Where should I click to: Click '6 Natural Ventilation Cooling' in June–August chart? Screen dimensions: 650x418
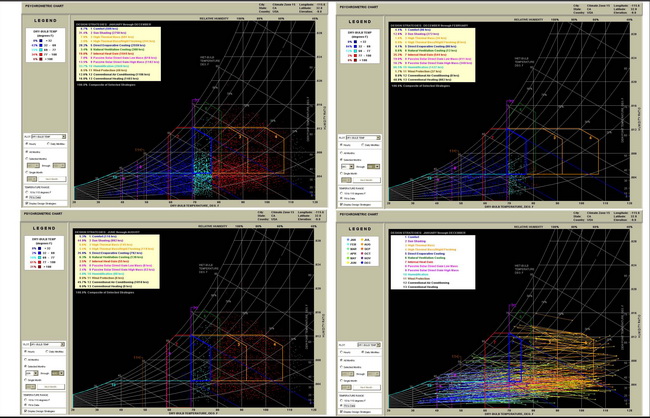(117, 257)
